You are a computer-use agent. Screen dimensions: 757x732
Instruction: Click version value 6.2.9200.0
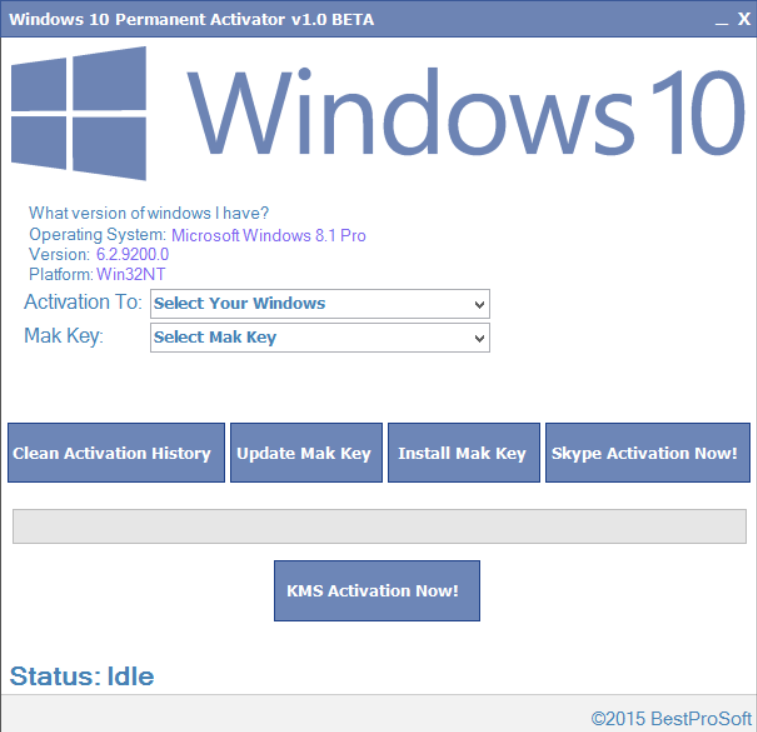point(133,254)
